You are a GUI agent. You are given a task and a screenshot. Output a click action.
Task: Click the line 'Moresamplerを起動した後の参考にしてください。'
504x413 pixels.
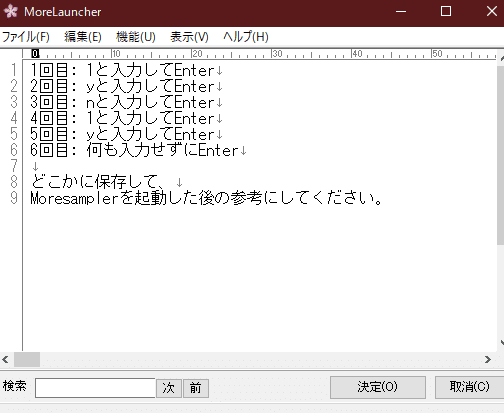pyautogui.click(x=206, y=198)
